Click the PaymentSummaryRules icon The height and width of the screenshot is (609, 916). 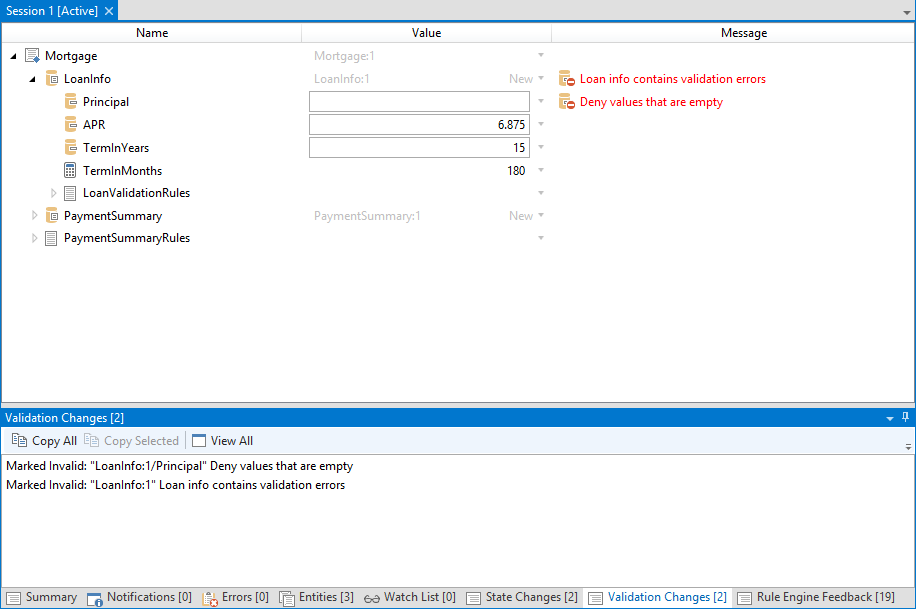pyautogui.click(x=52, y=238)
